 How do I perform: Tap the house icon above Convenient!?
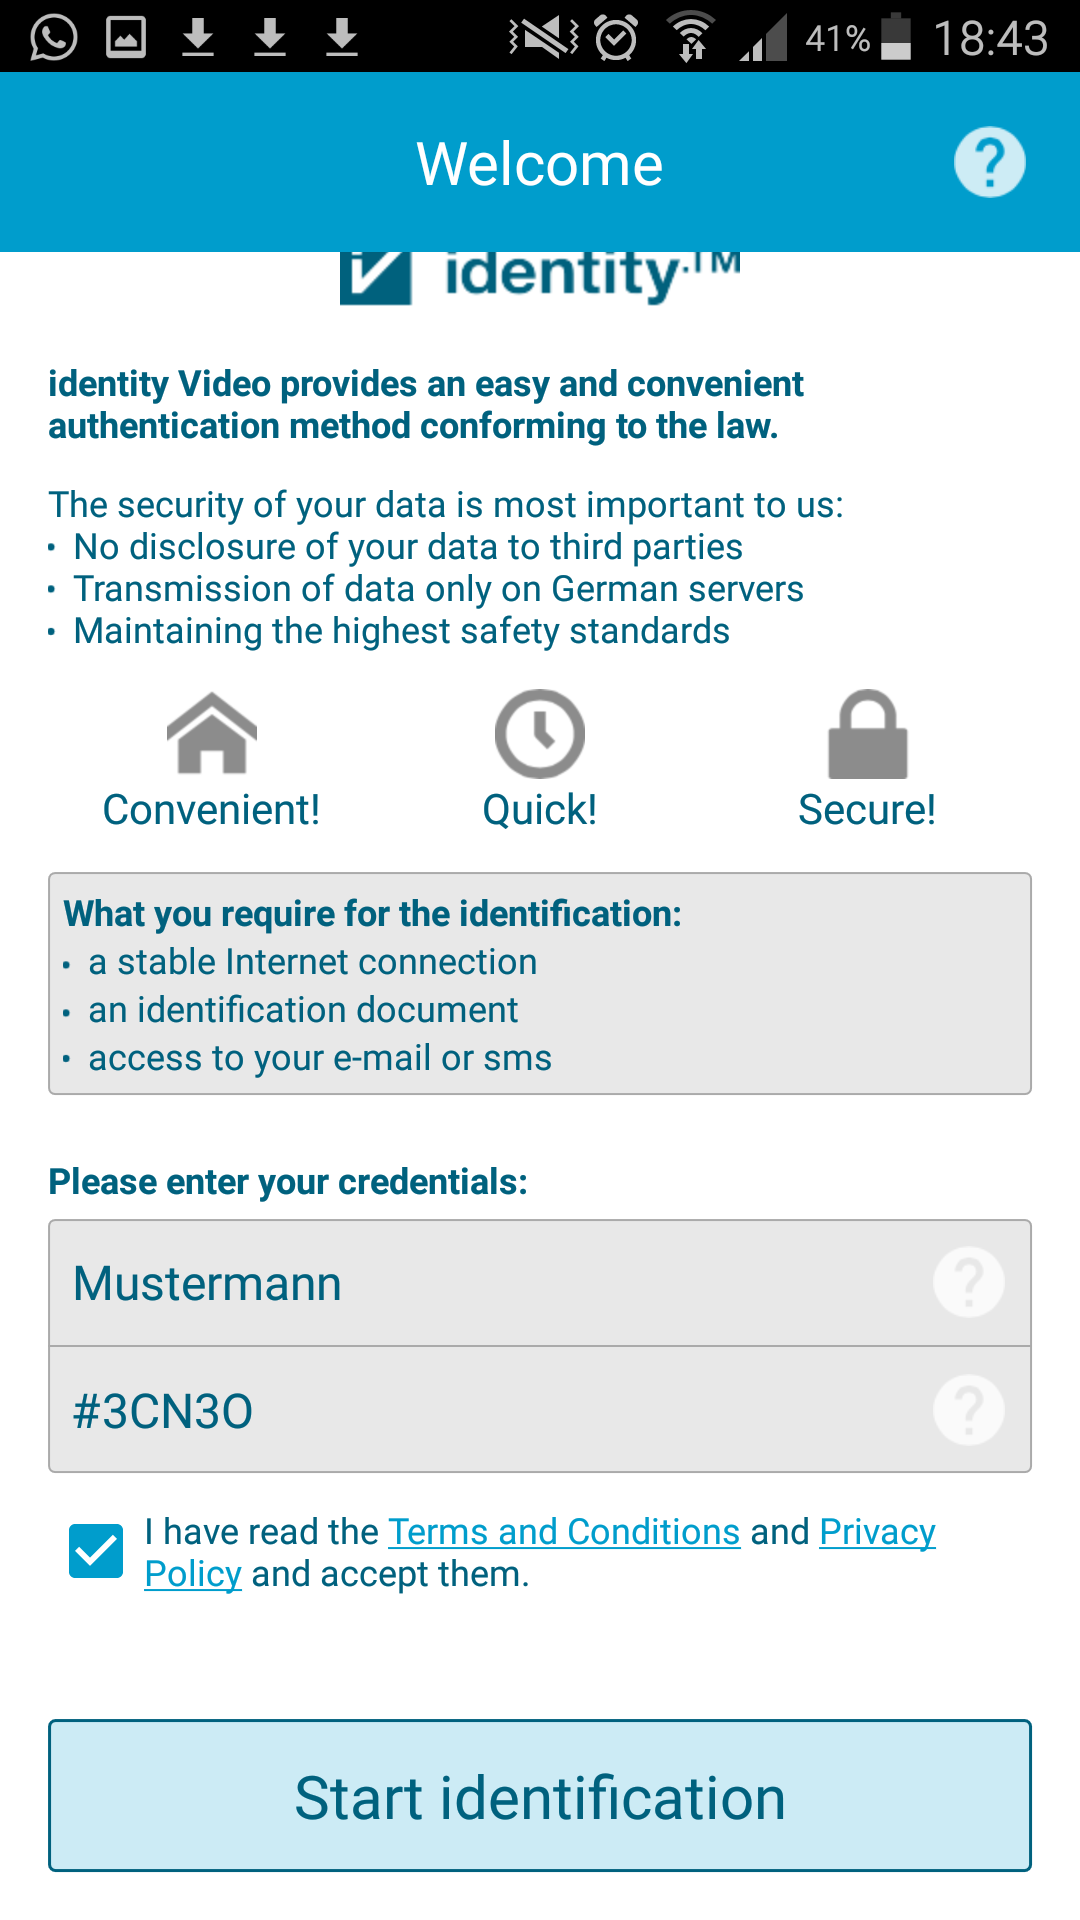(212, 733)
